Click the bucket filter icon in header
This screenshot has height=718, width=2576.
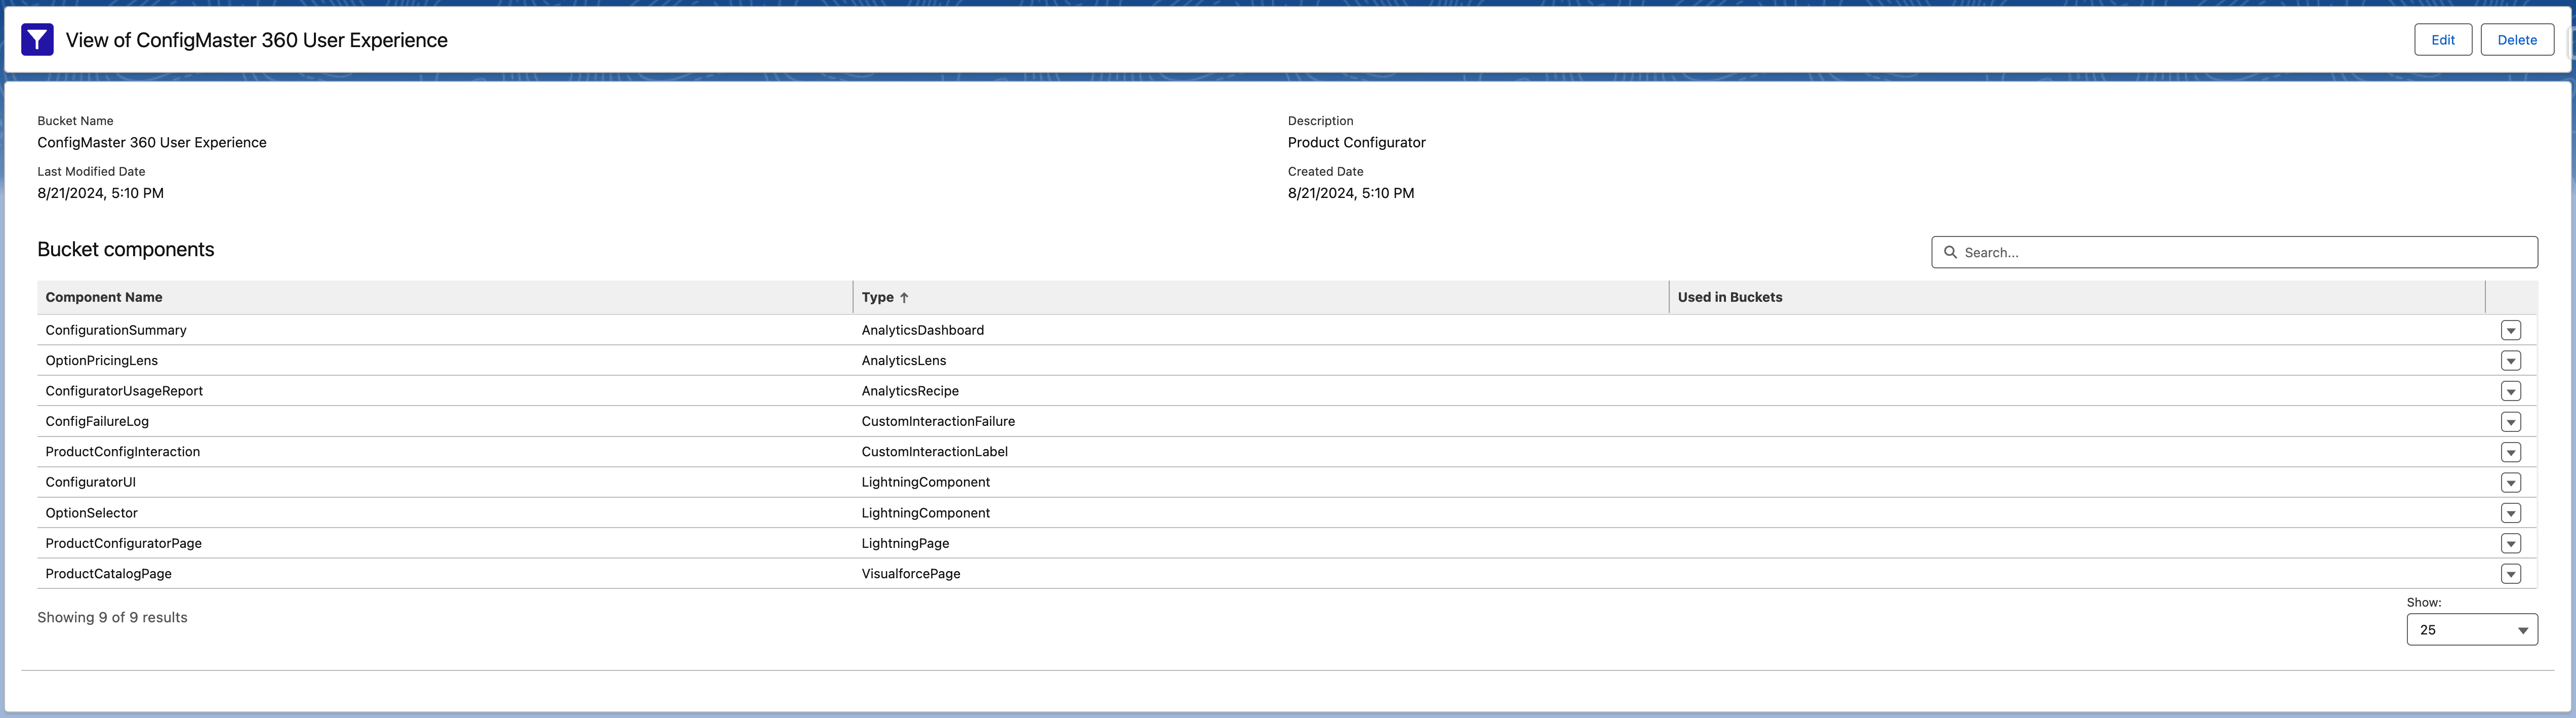point(37,40)
